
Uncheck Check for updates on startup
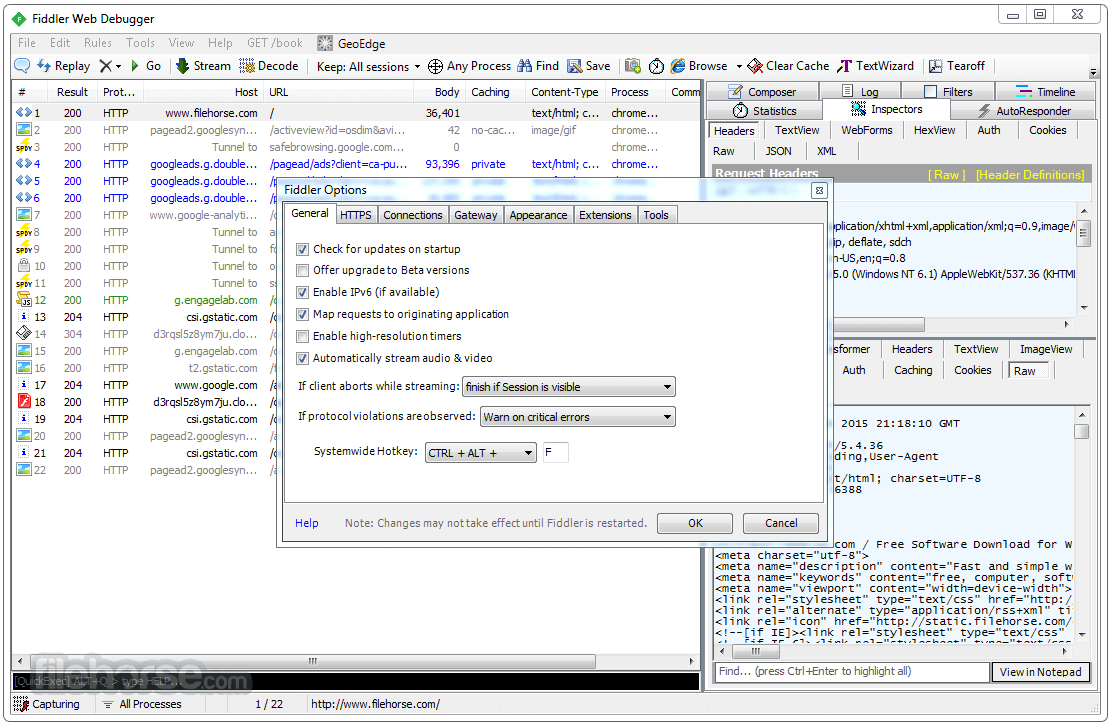(303, 249)
